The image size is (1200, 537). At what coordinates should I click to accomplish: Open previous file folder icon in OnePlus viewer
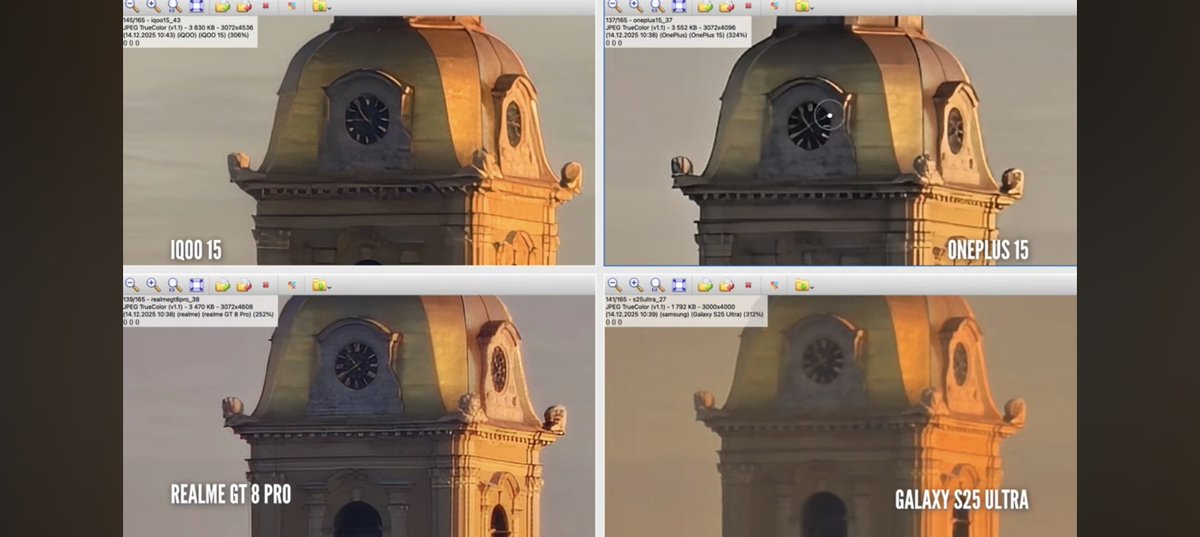pos(704,5)
